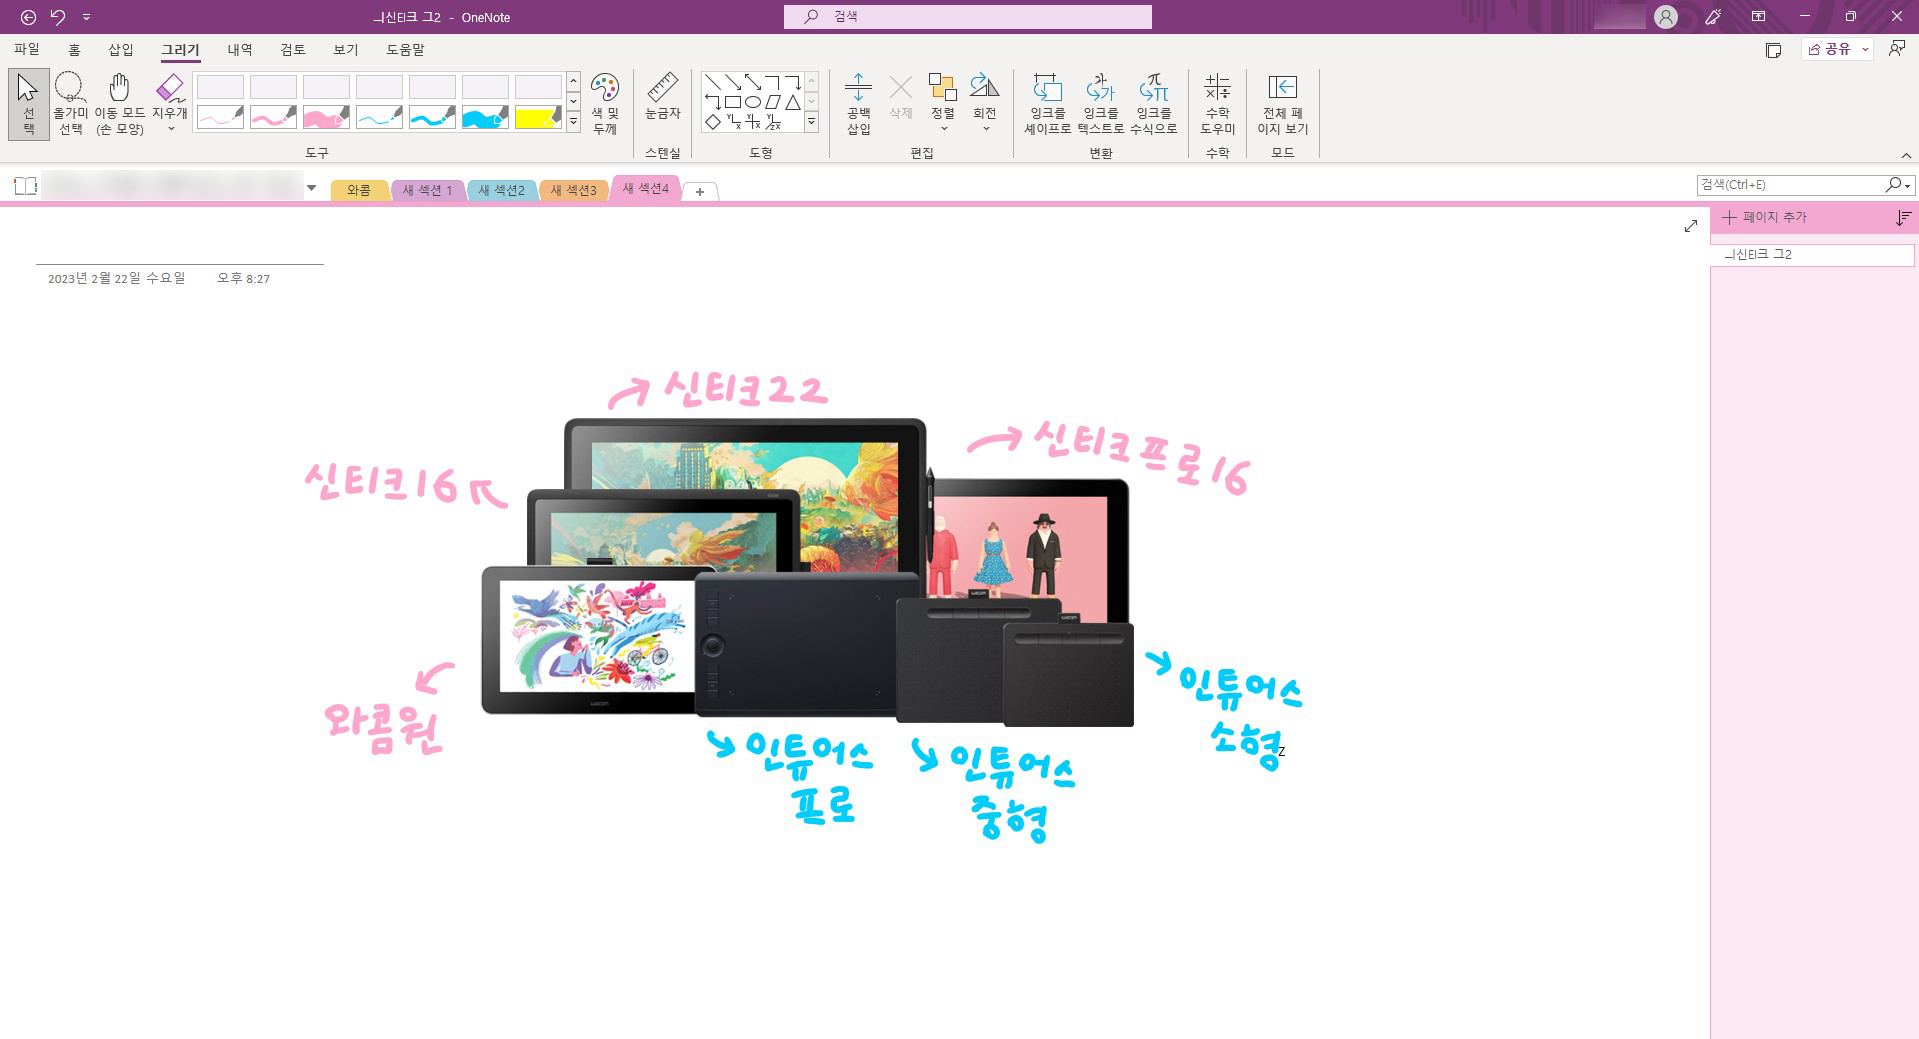Open the 파일 menu

(x=27, y=49)
